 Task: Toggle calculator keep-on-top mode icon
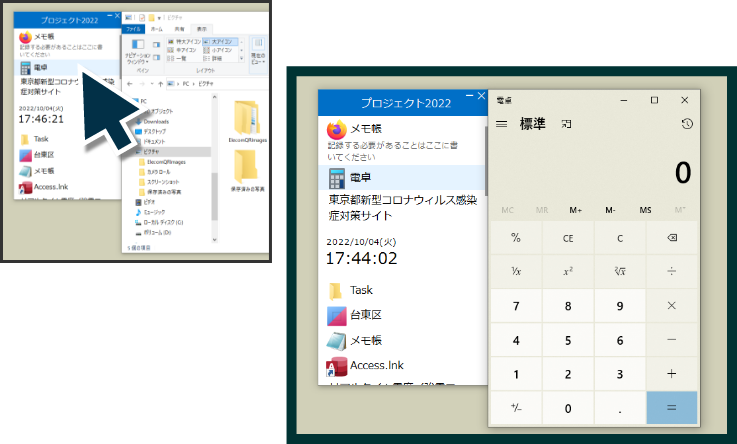click(x=567, y=124)
